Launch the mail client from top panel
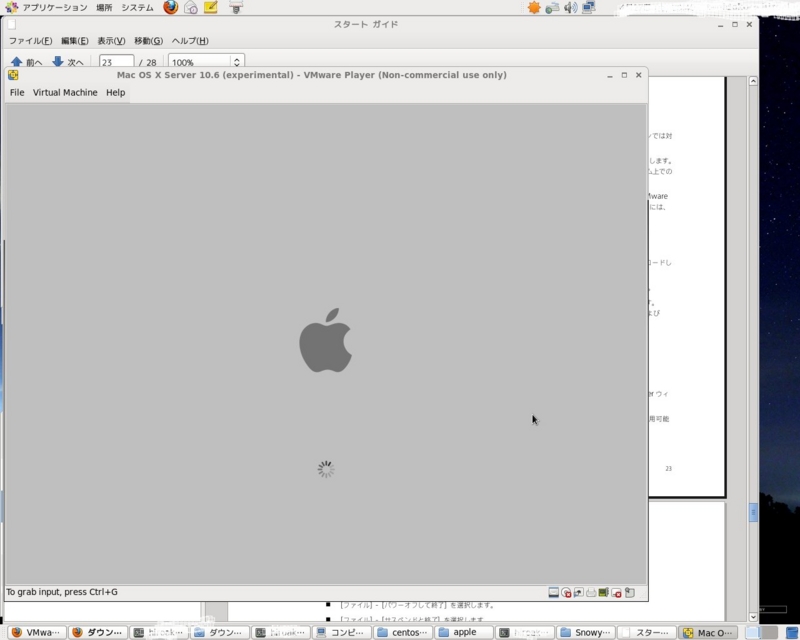 (191, 7)
